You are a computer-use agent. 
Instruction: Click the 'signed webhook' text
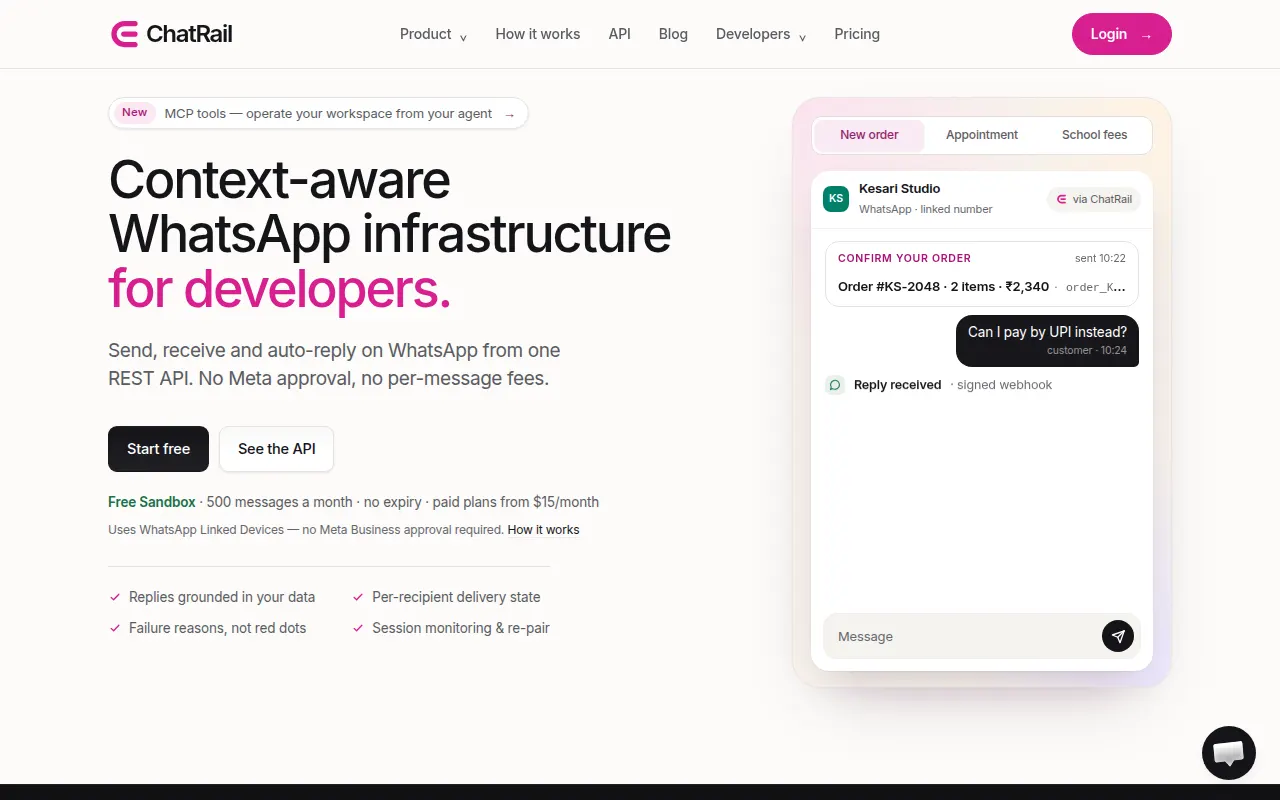point(1004,385)
